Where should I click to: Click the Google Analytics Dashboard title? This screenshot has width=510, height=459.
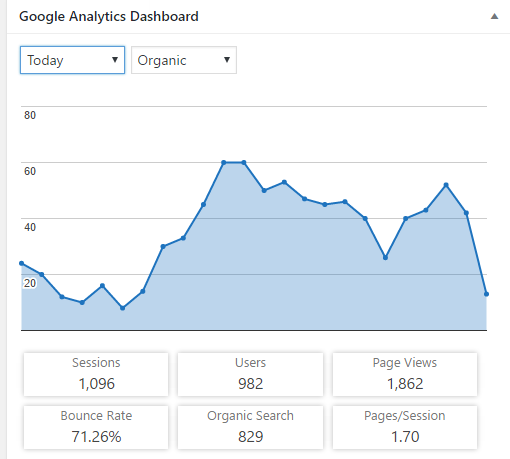click(109, 16)
